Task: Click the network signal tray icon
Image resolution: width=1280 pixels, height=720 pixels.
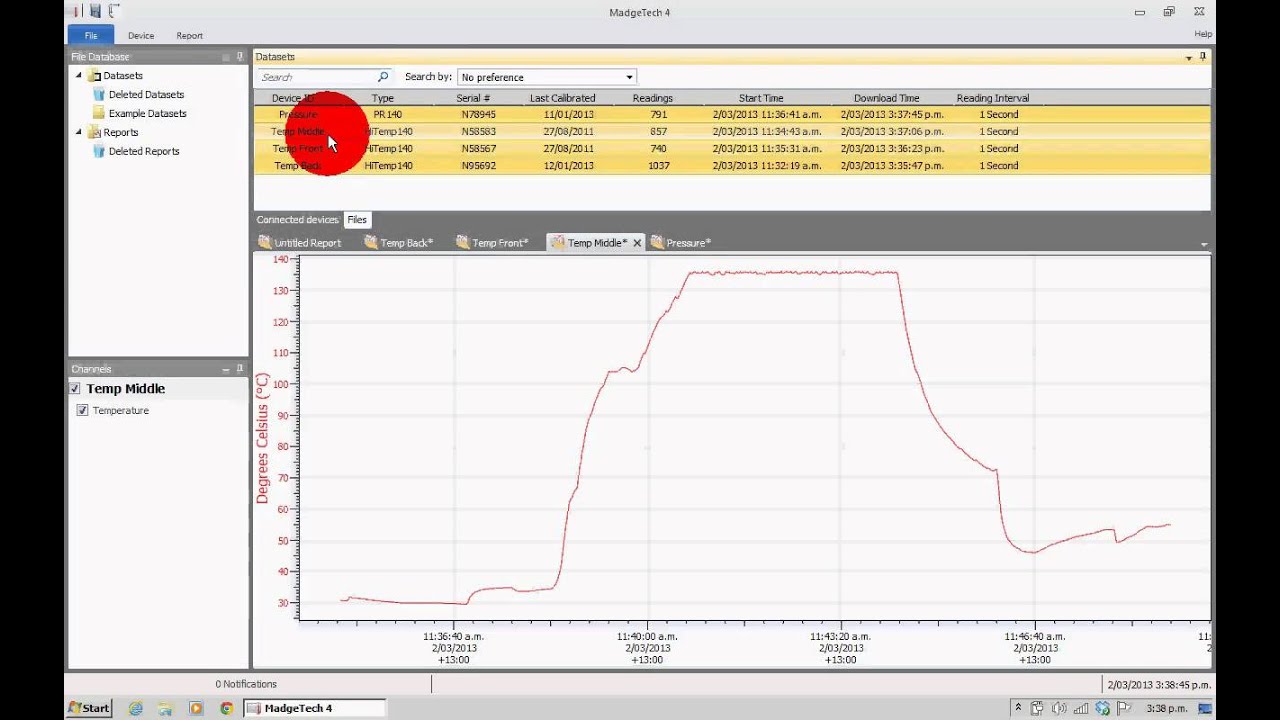Action: pyautogui.click(x=1081, y=708)
